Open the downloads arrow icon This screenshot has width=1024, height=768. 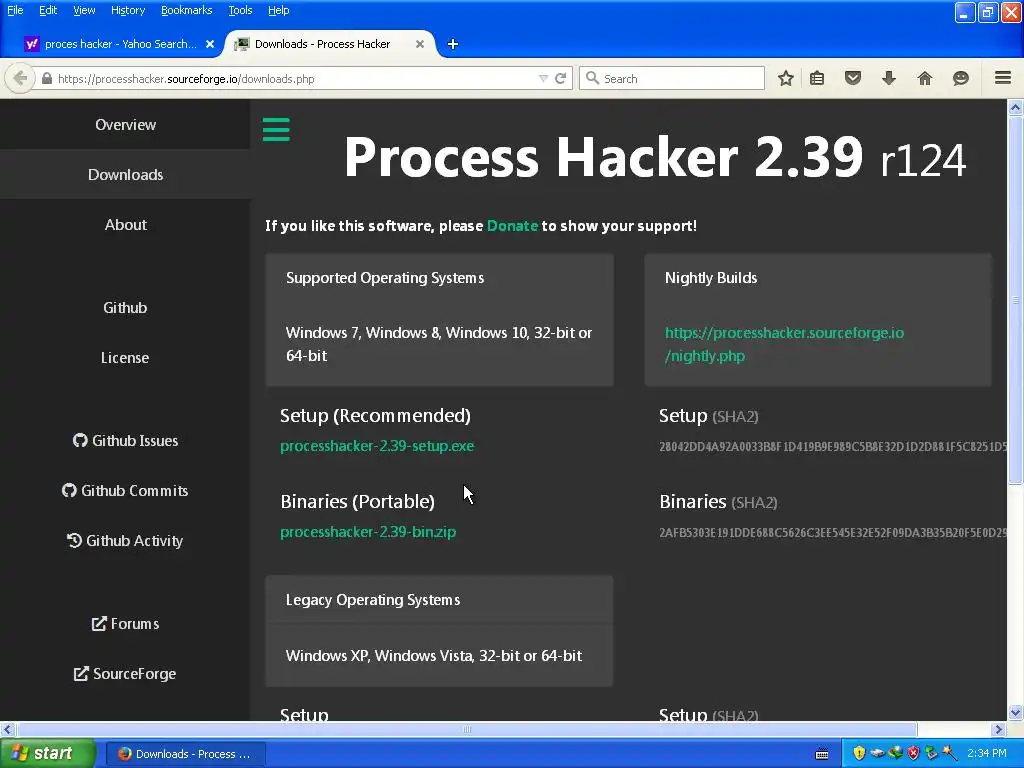(889, 78)
